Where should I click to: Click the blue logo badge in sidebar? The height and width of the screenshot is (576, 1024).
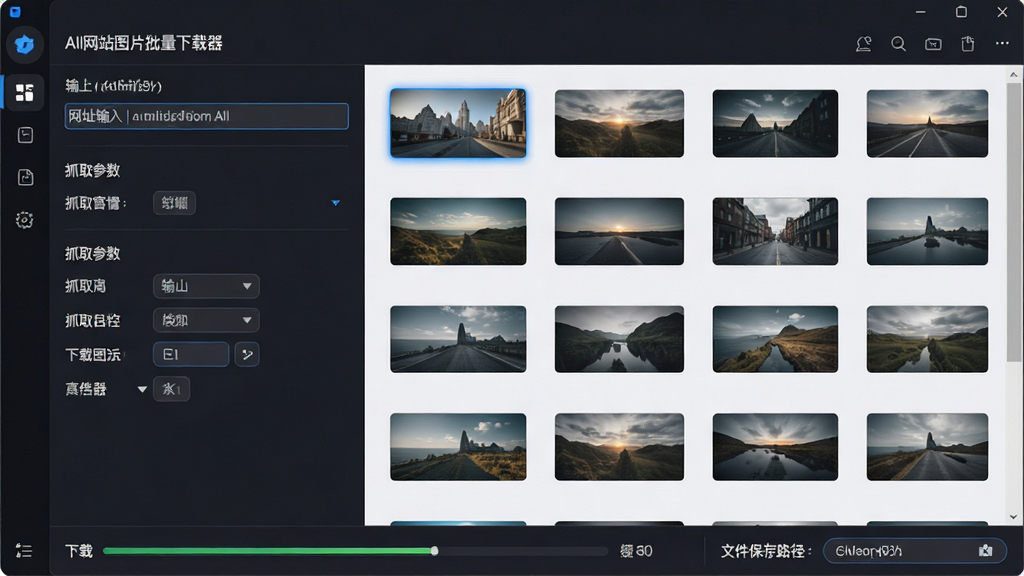25,44
